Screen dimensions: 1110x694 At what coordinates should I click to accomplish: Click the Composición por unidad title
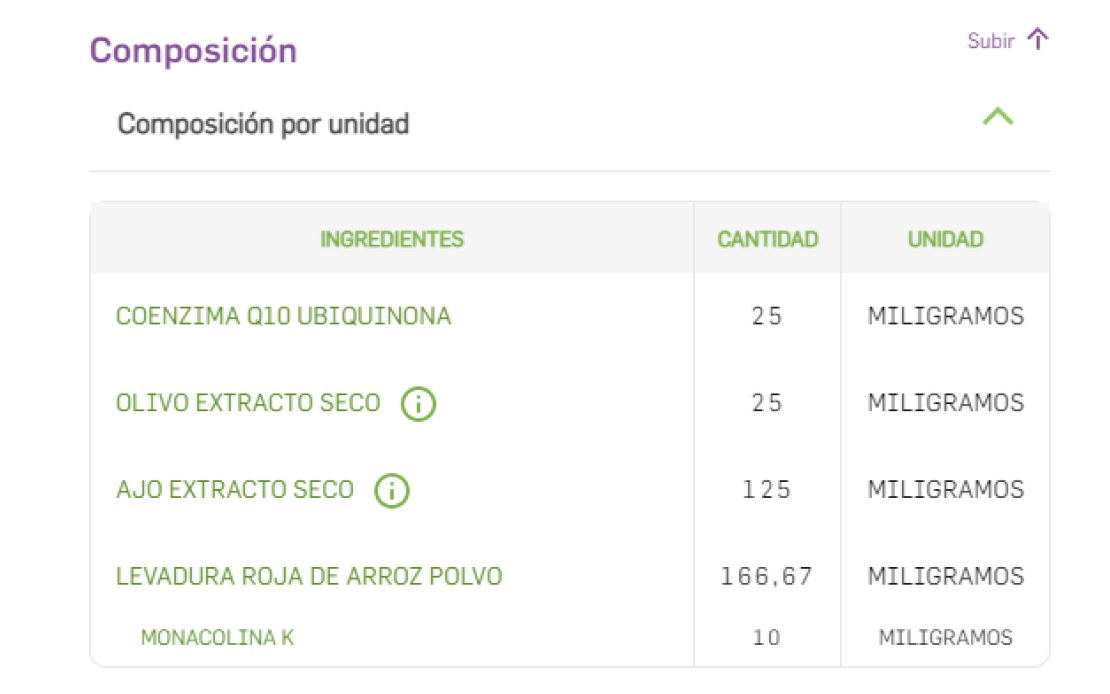263,125
